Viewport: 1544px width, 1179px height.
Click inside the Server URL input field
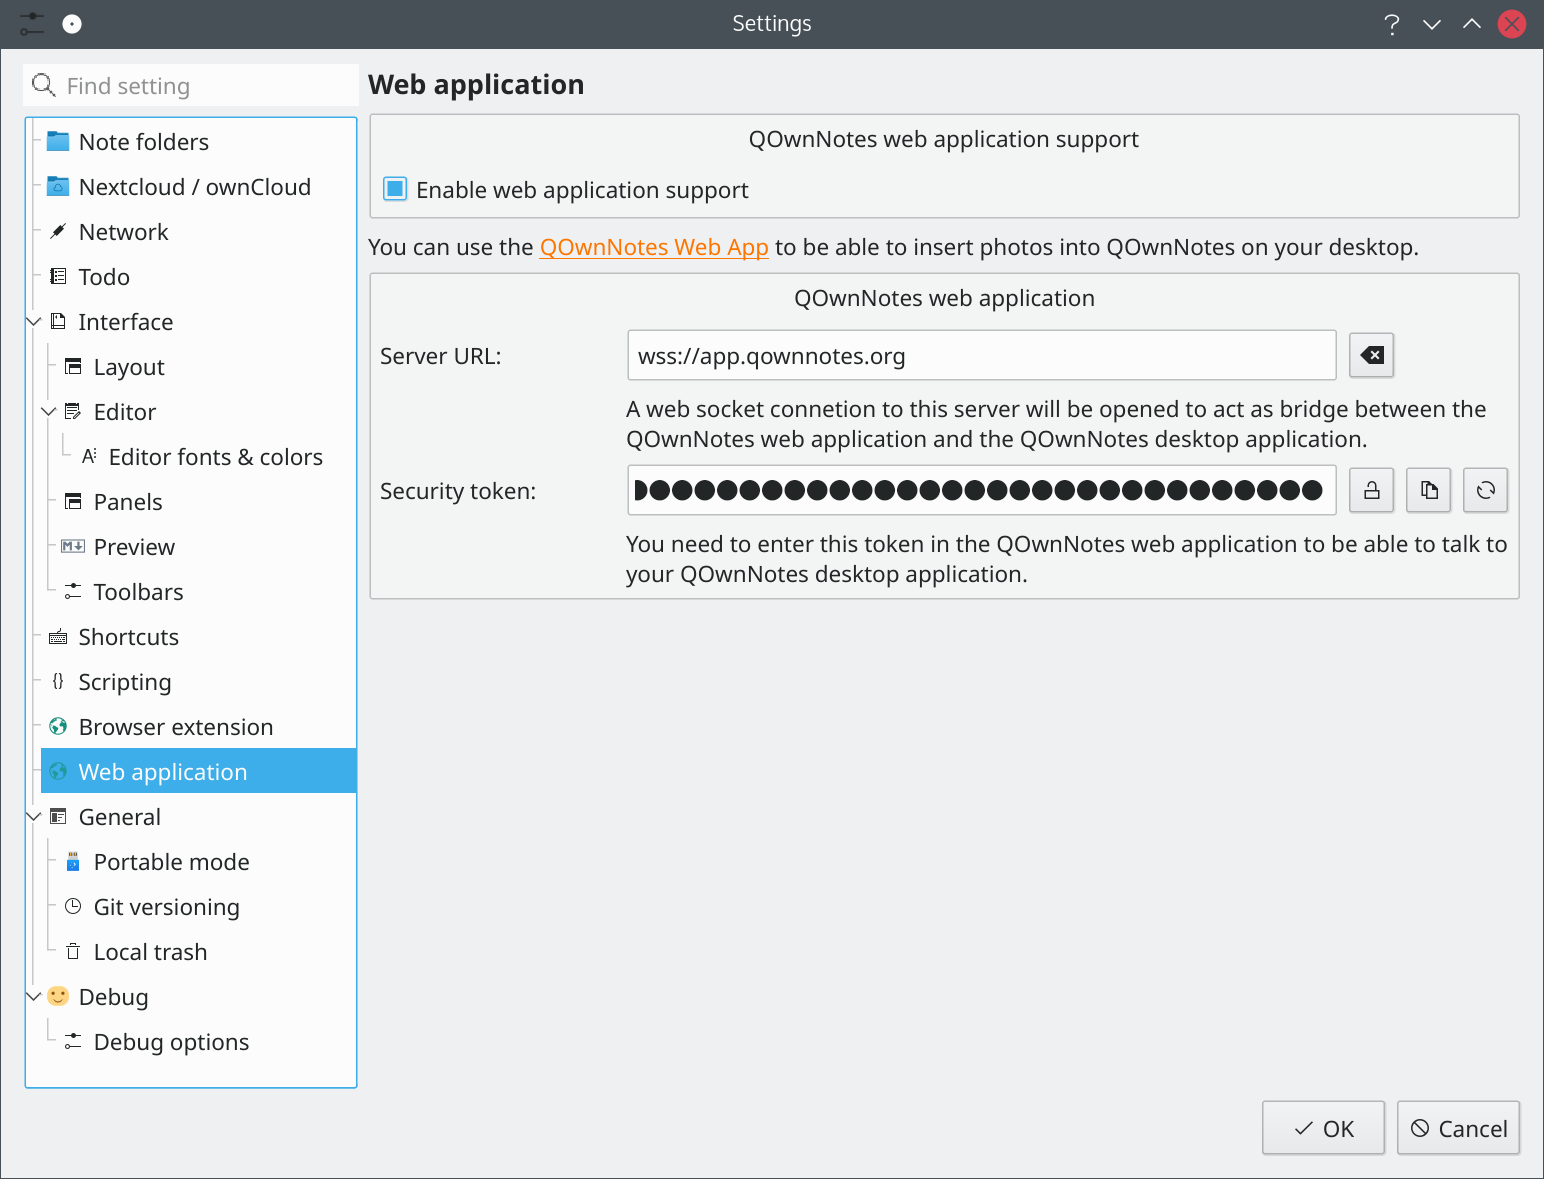pyautogui.click(x=980, y=355)
